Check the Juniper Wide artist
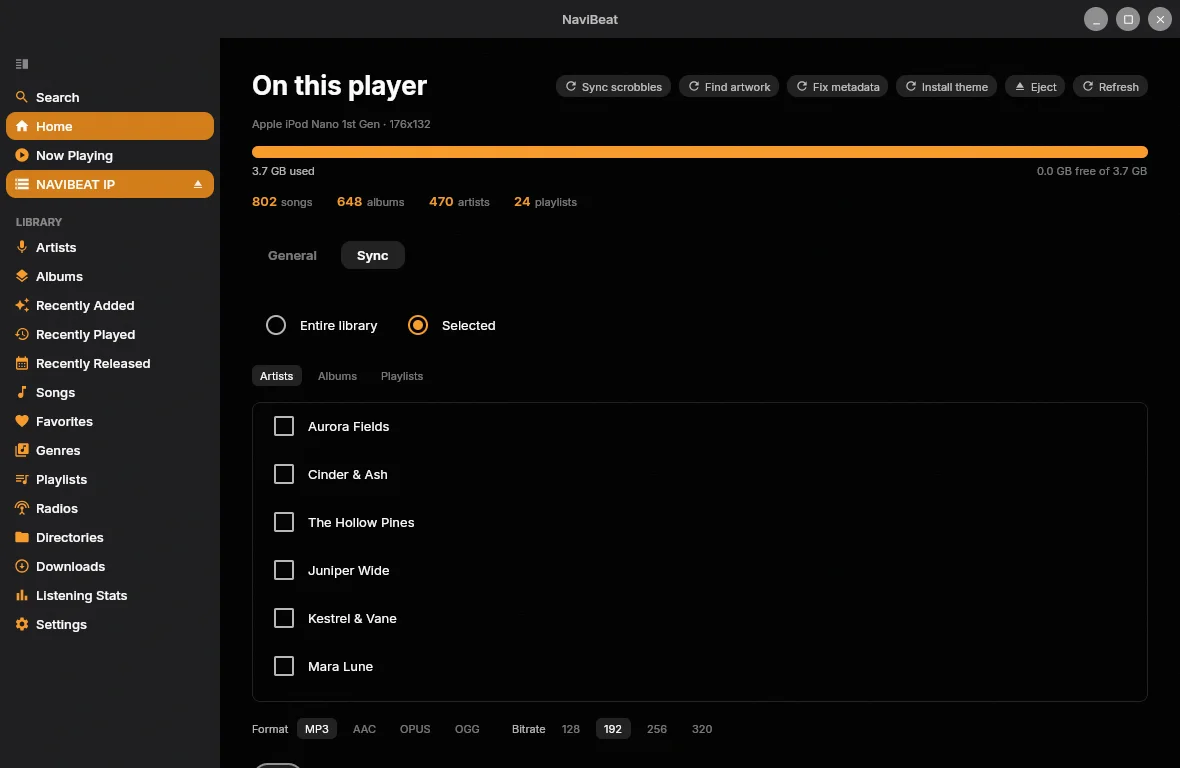The height and width of the screenshot is (768, 1180). click(x=284, y=570)
